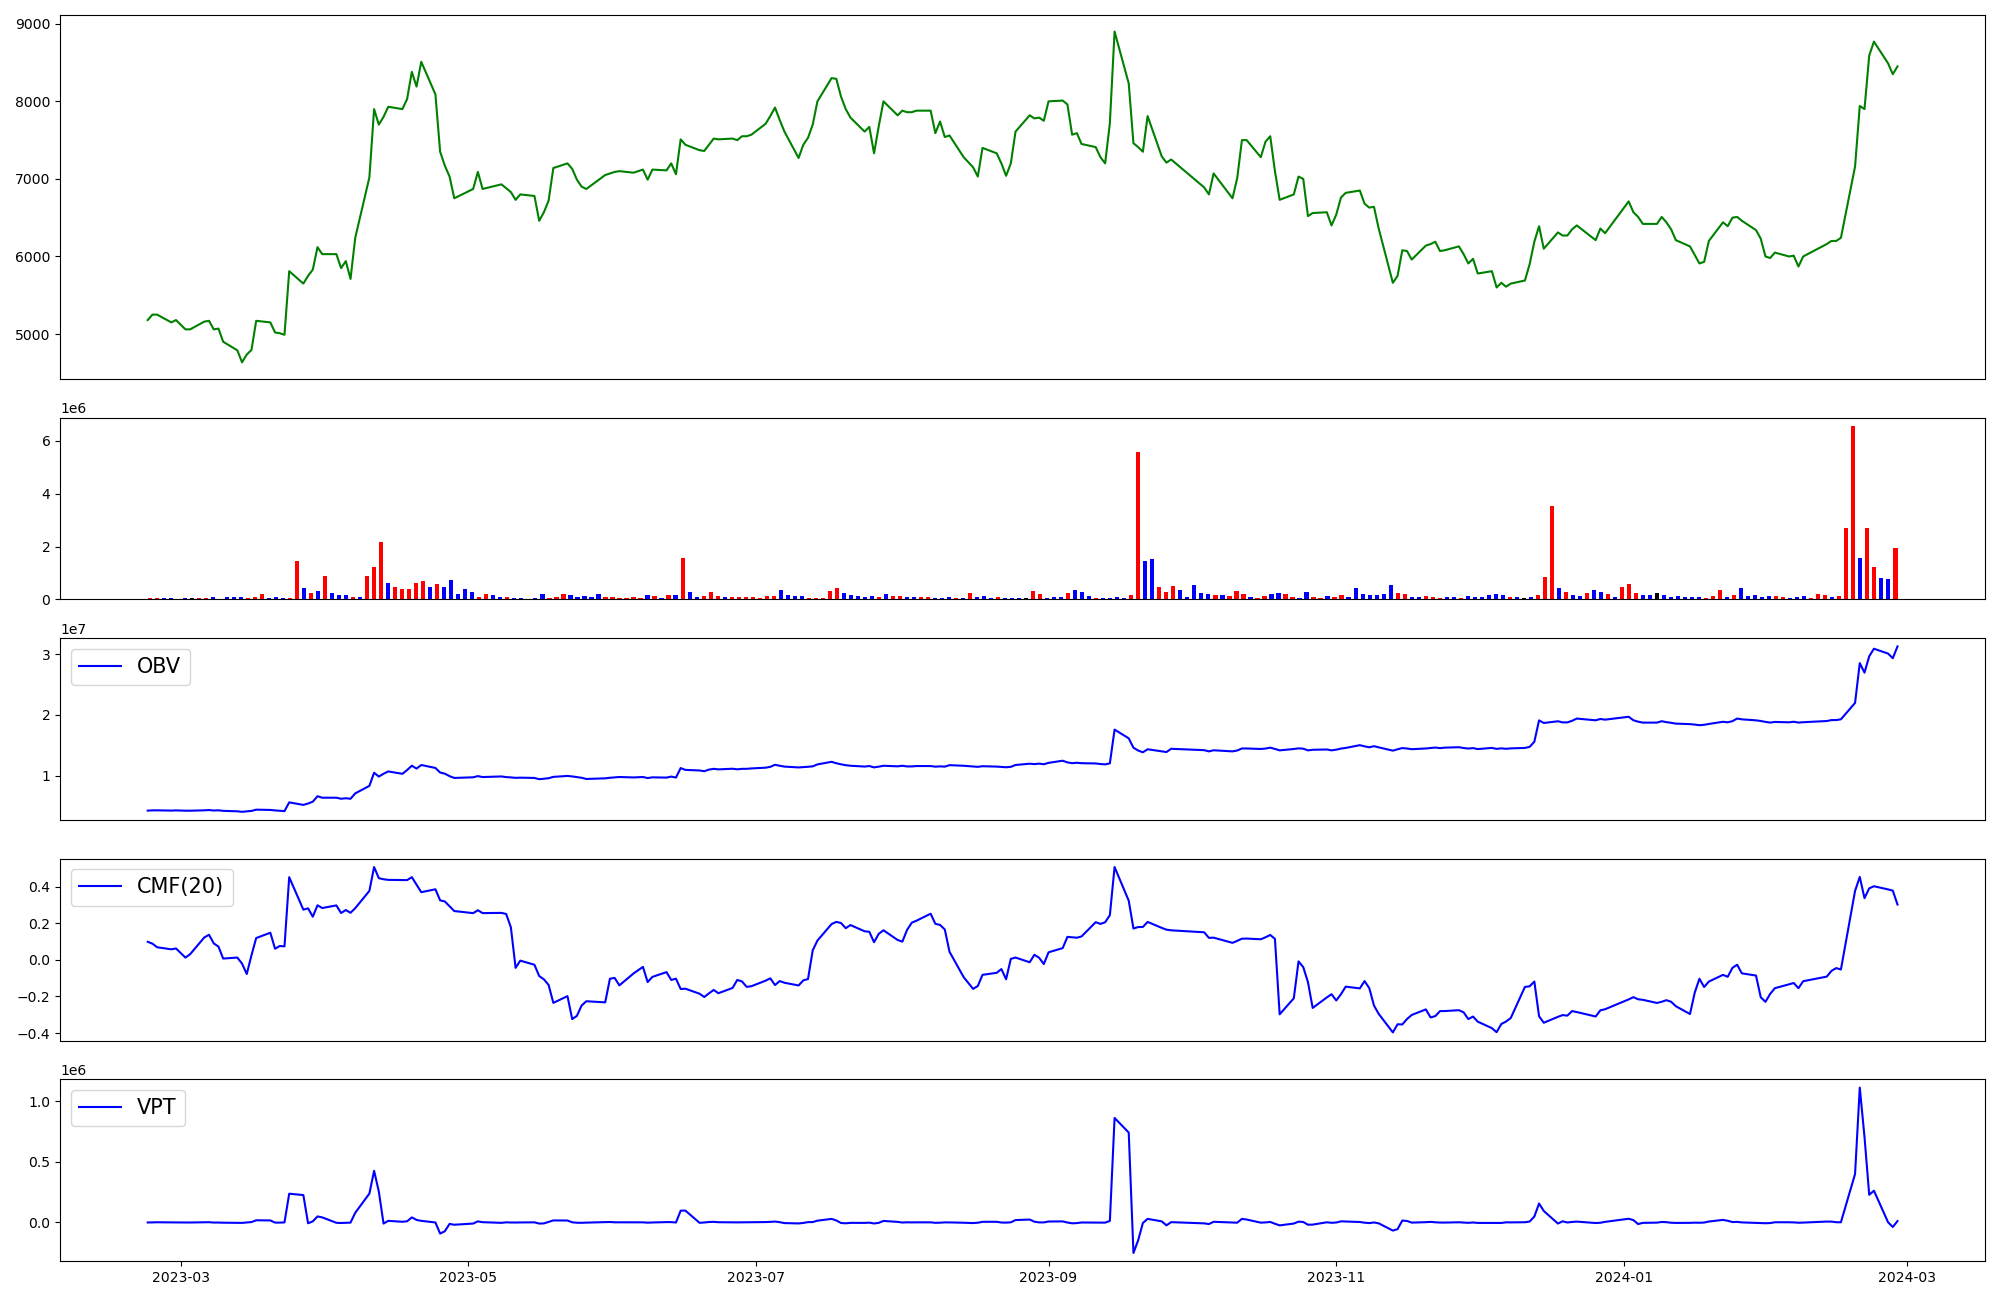The height and width of the screenshot is (1300, 2000).
Task: Click the 2023-07 x-axis date label
Action: point(756,1277)
